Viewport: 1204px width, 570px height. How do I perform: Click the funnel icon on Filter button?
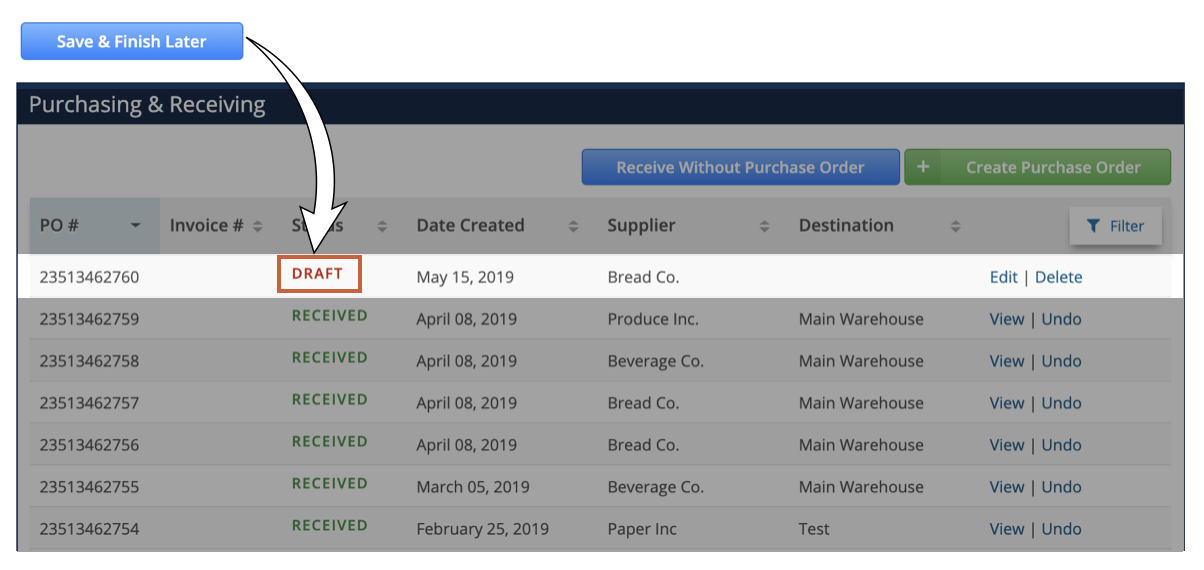point(1093,226)
